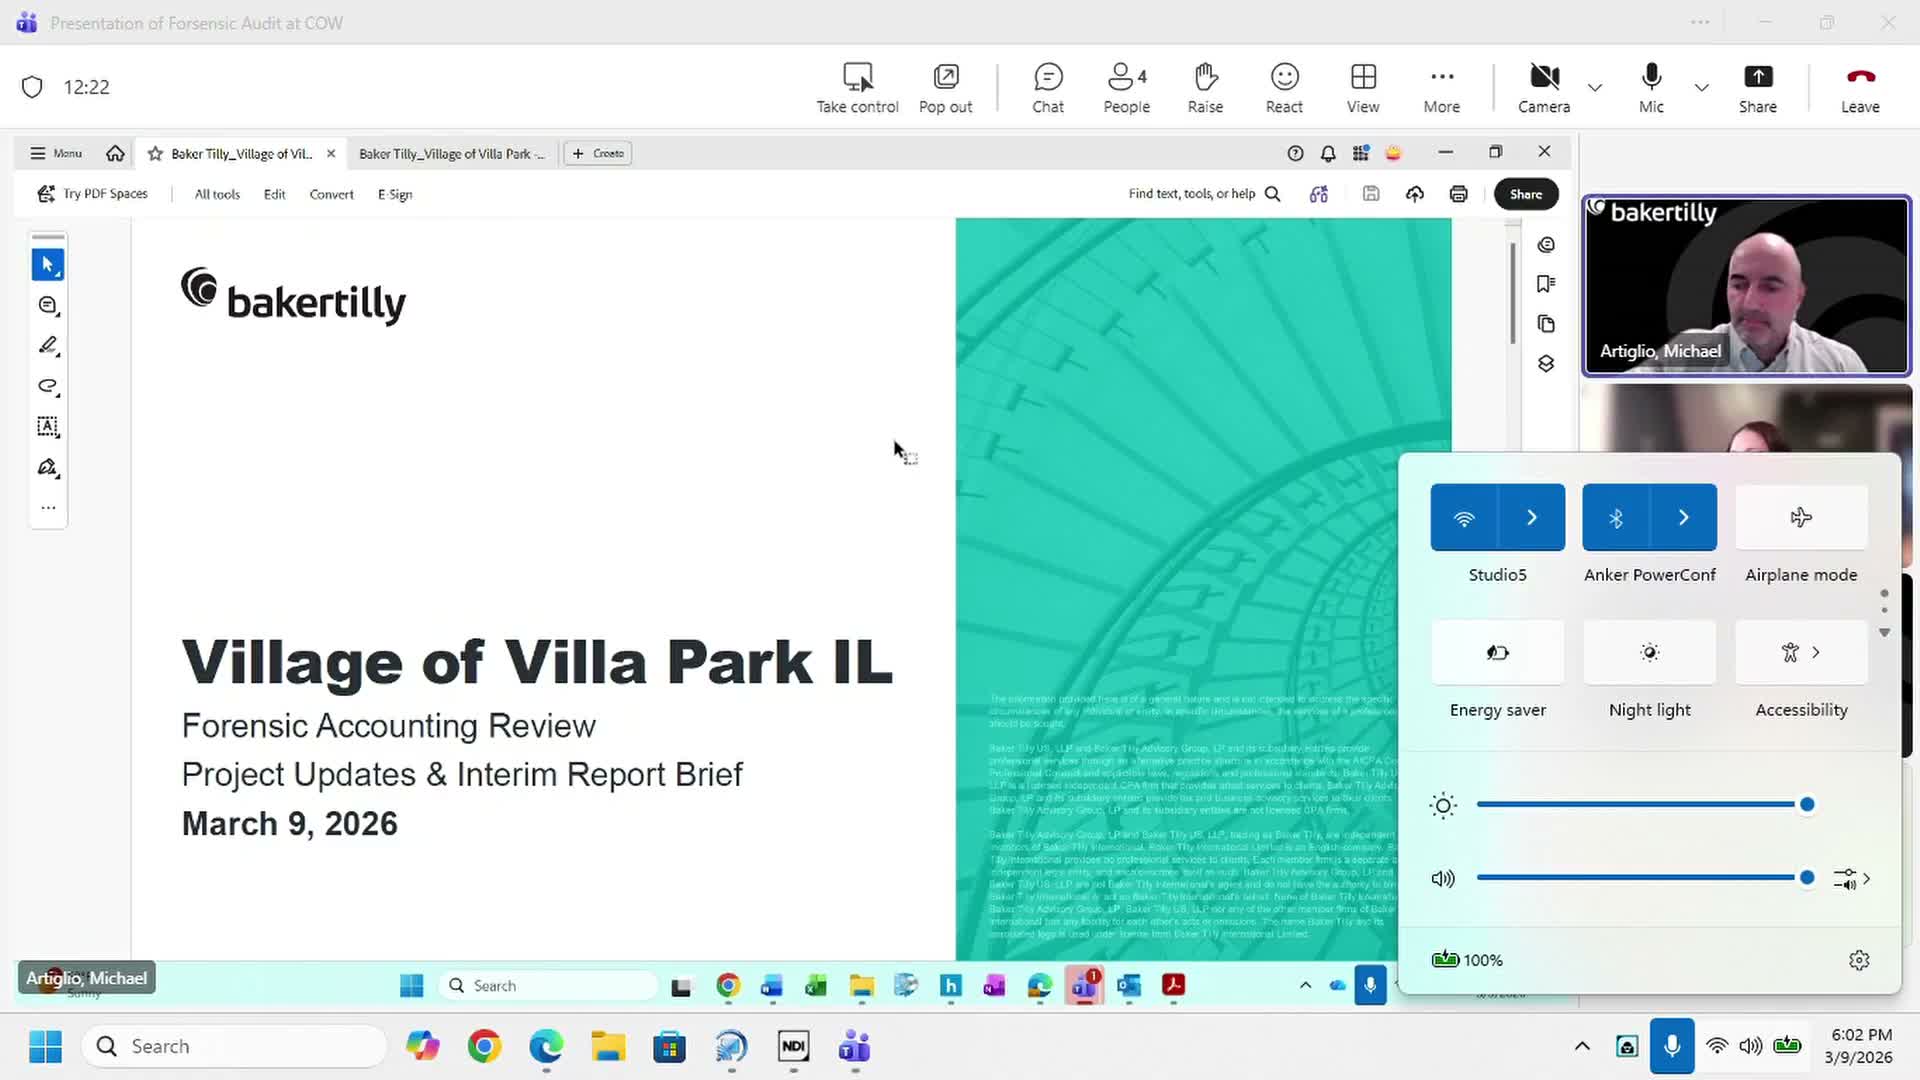Click the Share button in Acrobat
Screen dimensions: 1920x1080
pos(1525,193)
